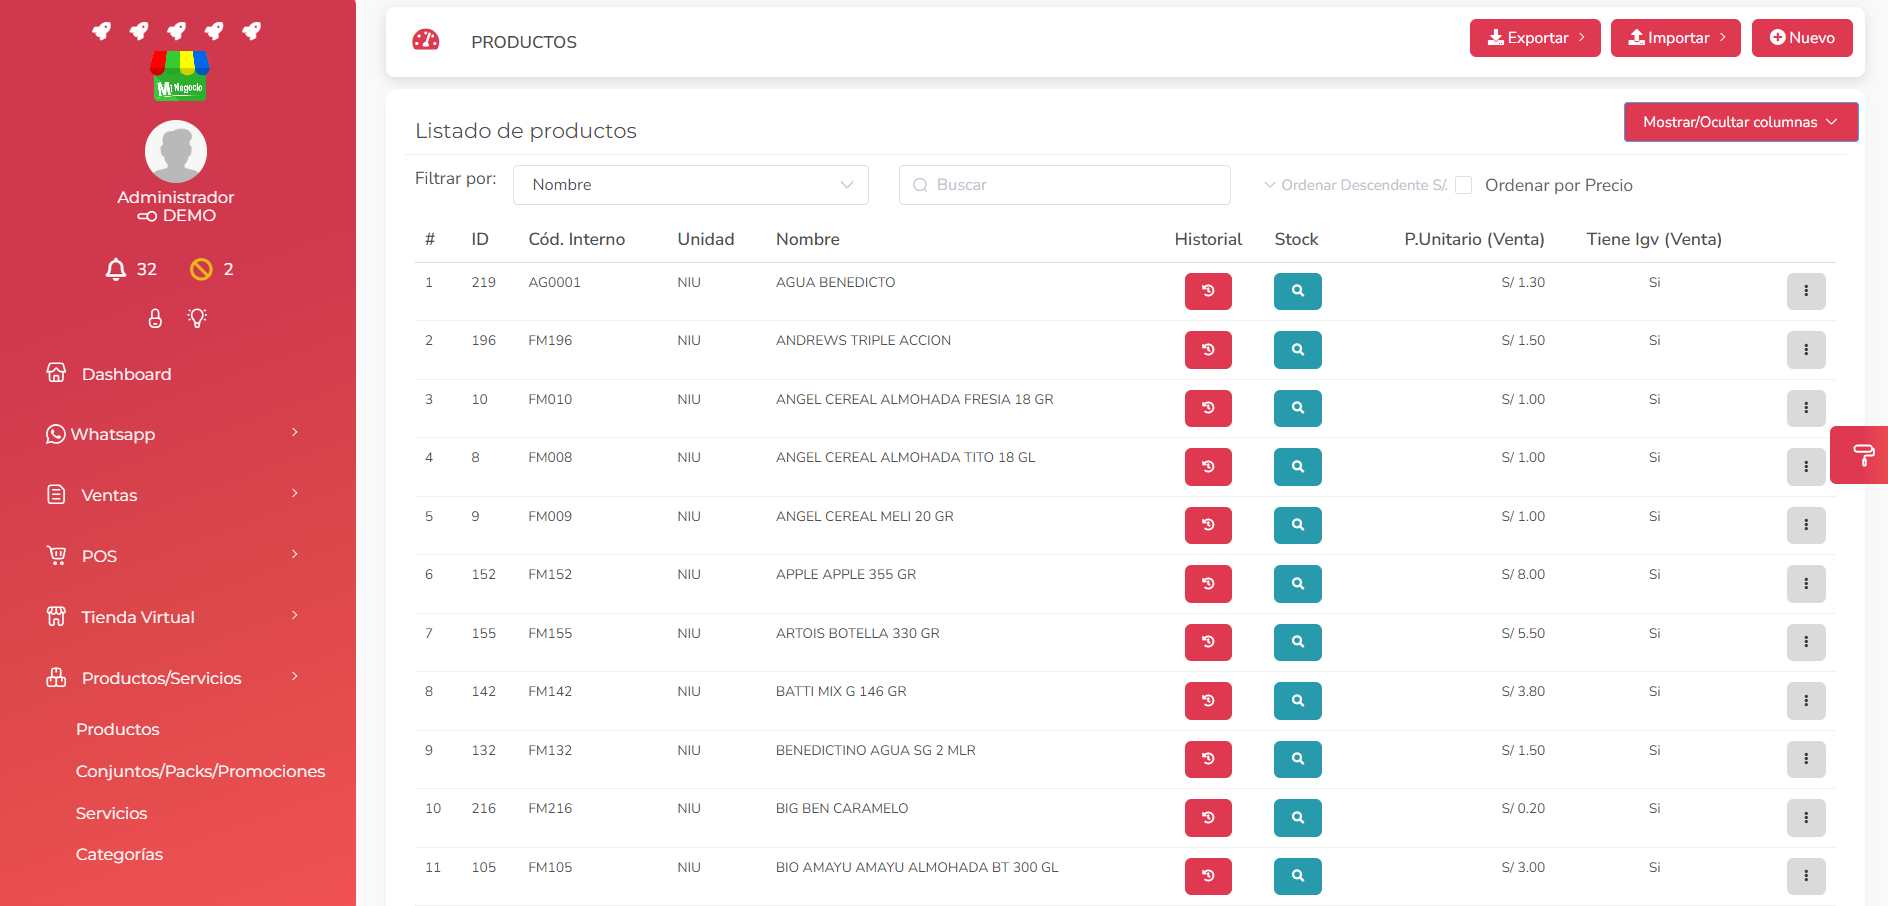The height and width of the screenshot is (906, 1888).
Task: Click the padlock icon in sidebar
Action: [155, 318]
